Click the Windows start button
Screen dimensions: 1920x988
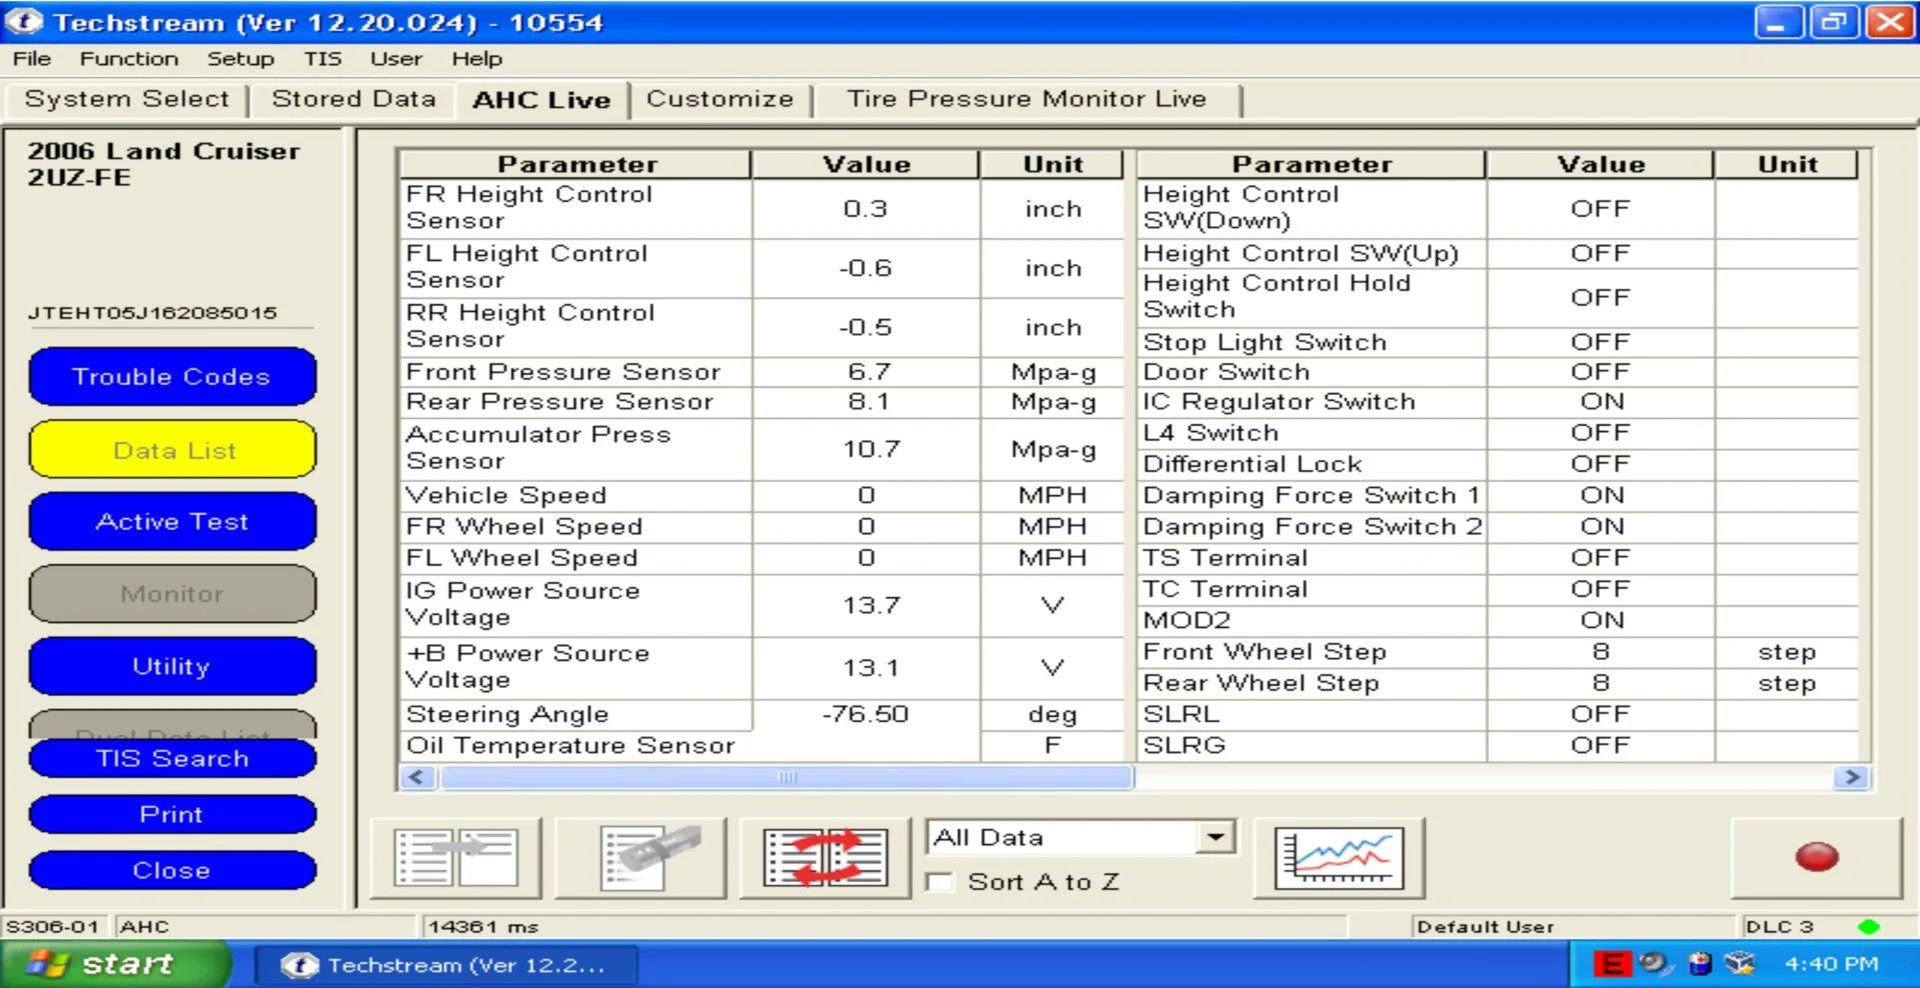pyautogui.click(x=115, y=964)
